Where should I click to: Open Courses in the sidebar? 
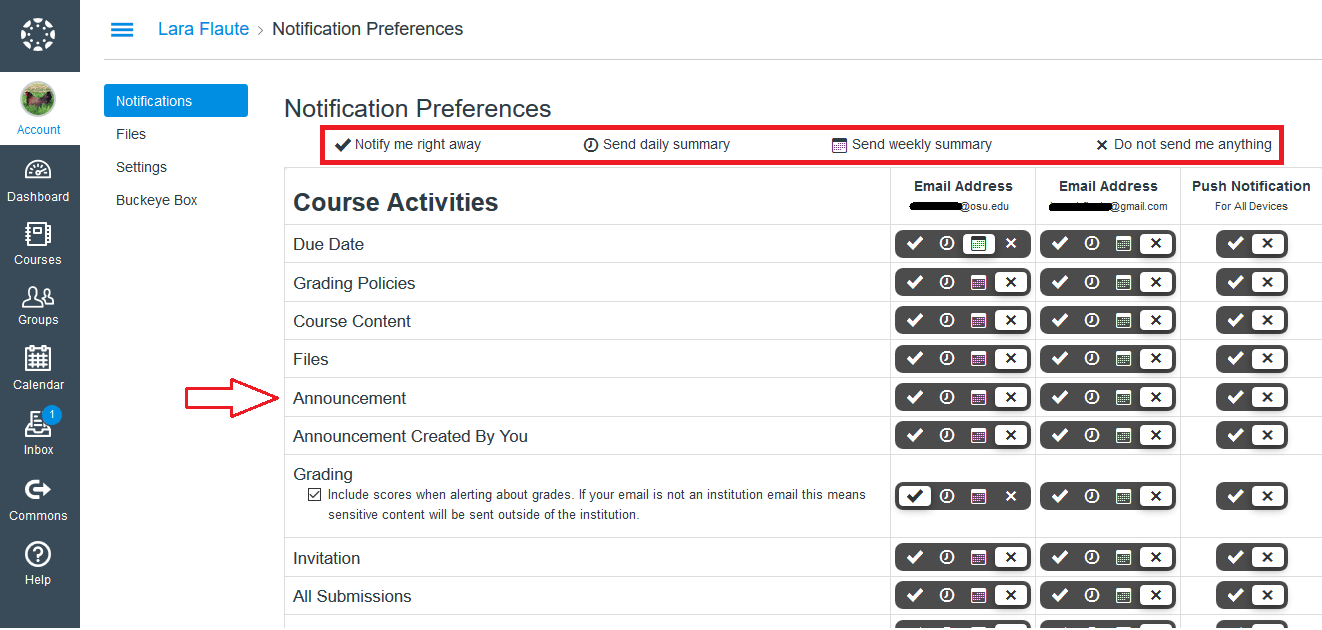click(x=38, y=244)
